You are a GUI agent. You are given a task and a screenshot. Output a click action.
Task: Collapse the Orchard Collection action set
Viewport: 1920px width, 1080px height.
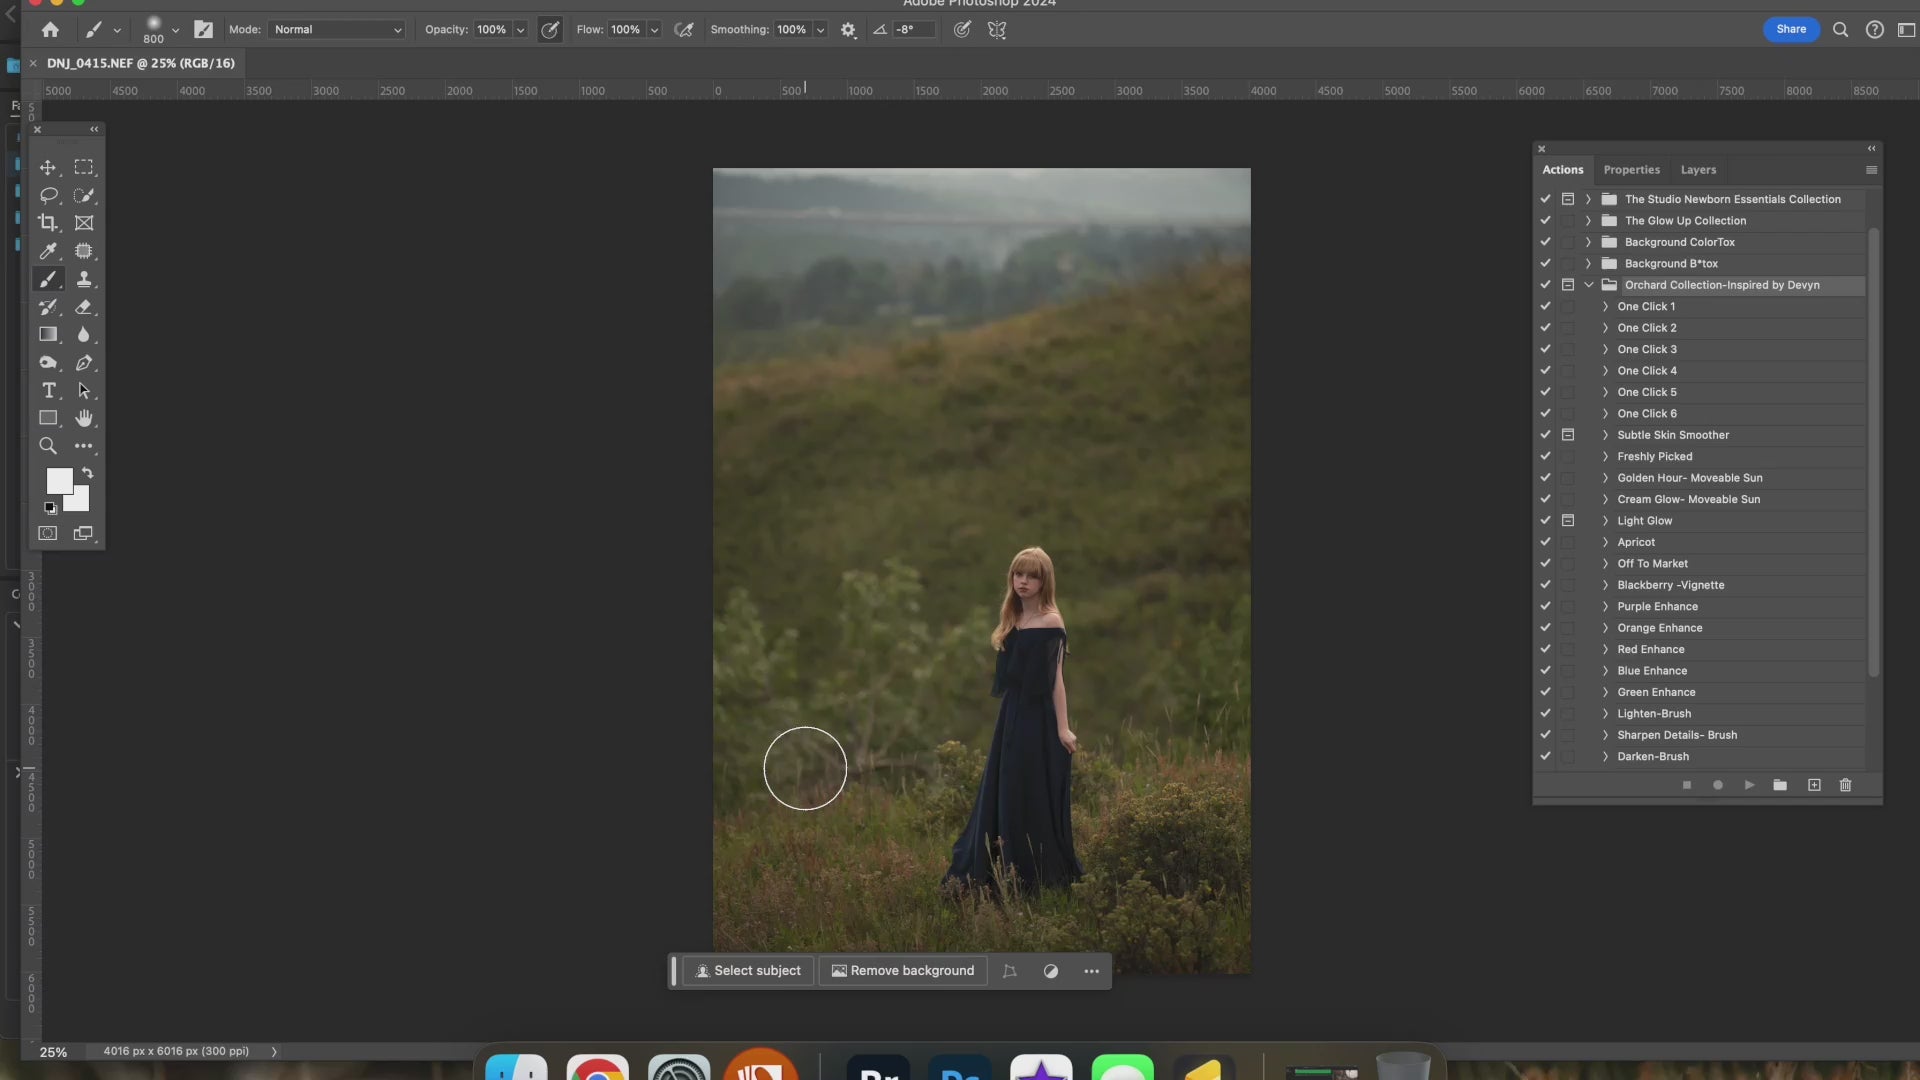point(1588,285)
